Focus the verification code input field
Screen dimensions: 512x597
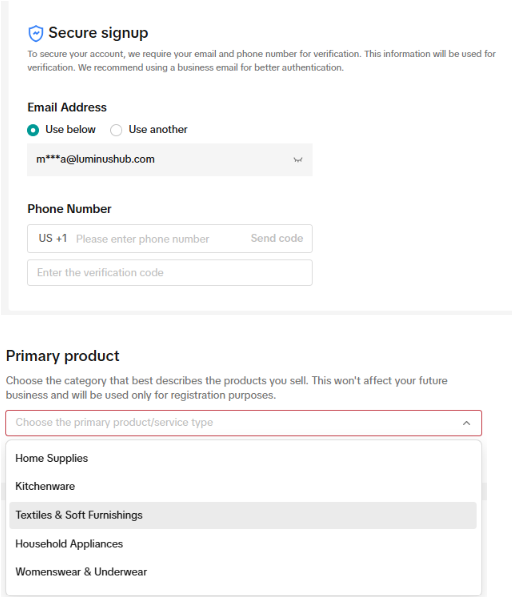click(170, 273)
